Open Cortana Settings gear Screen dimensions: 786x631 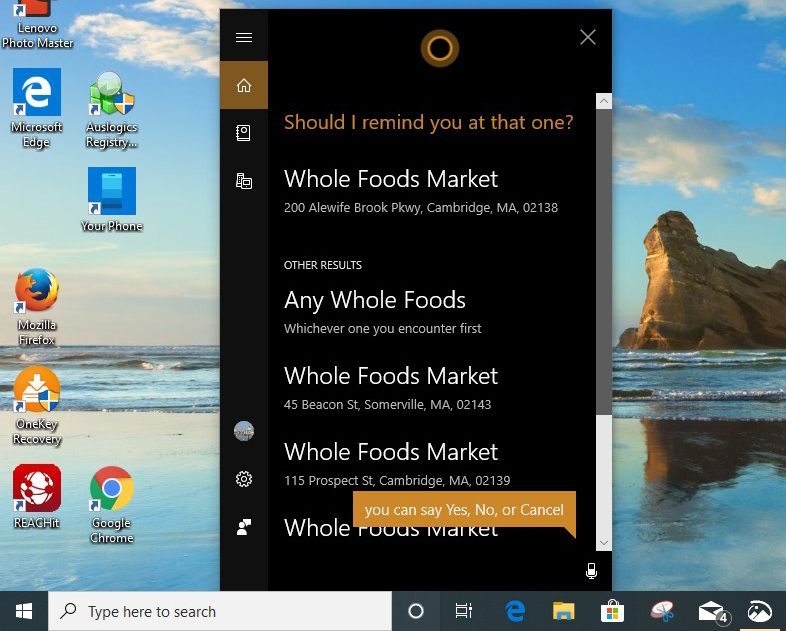click(244, 479)
